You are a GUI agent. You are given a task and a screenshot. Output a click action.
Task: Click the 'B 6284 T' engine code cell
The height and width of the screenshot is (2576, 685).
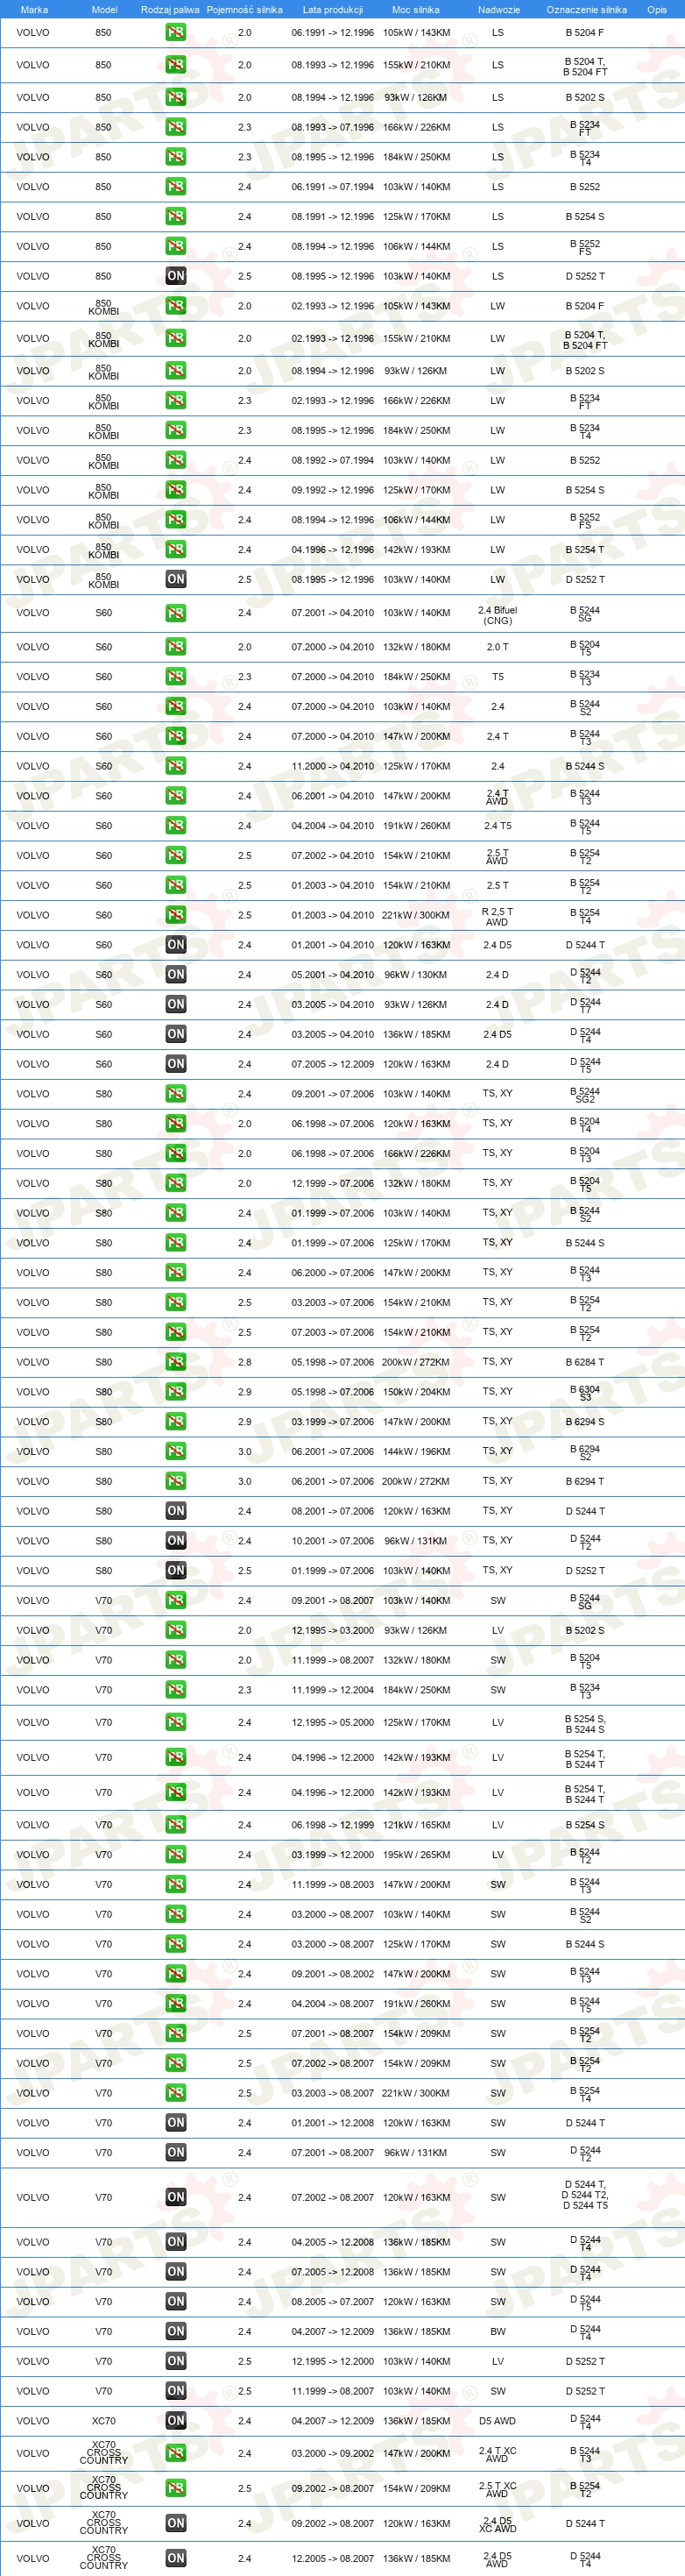tap(585, 1362)
